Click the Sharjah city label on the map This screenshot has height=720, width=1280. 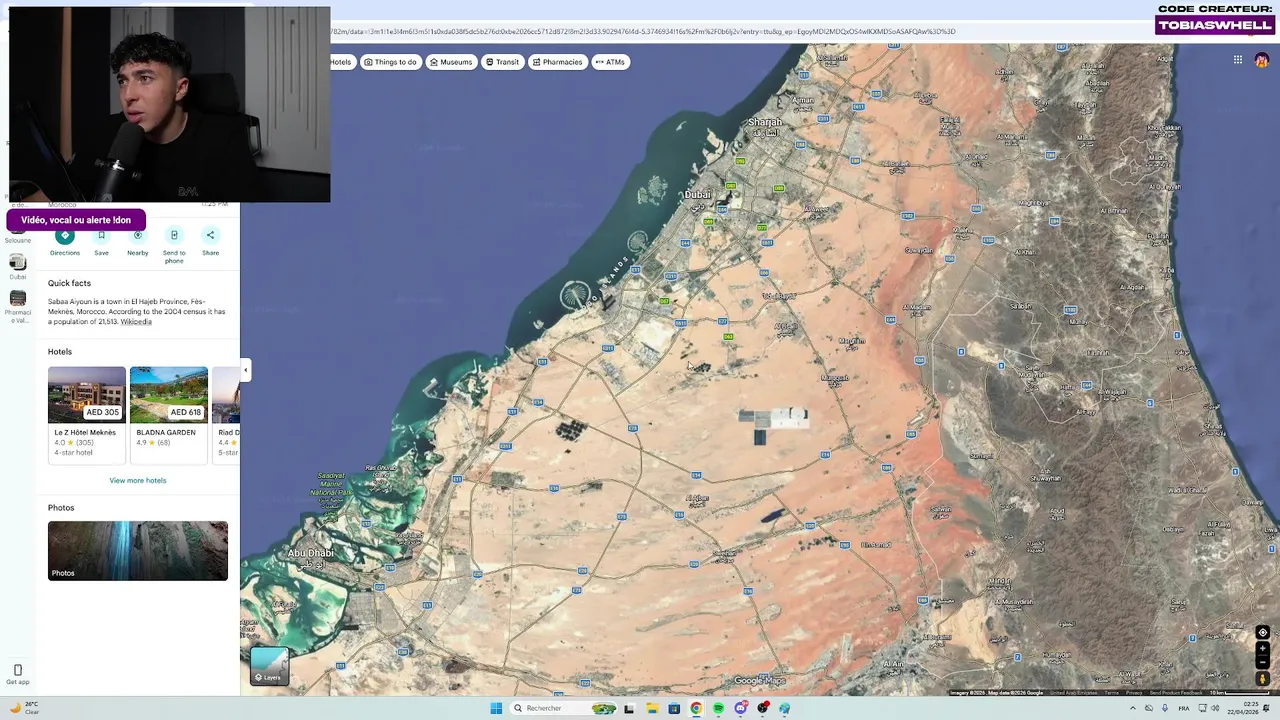click(764, 122)
